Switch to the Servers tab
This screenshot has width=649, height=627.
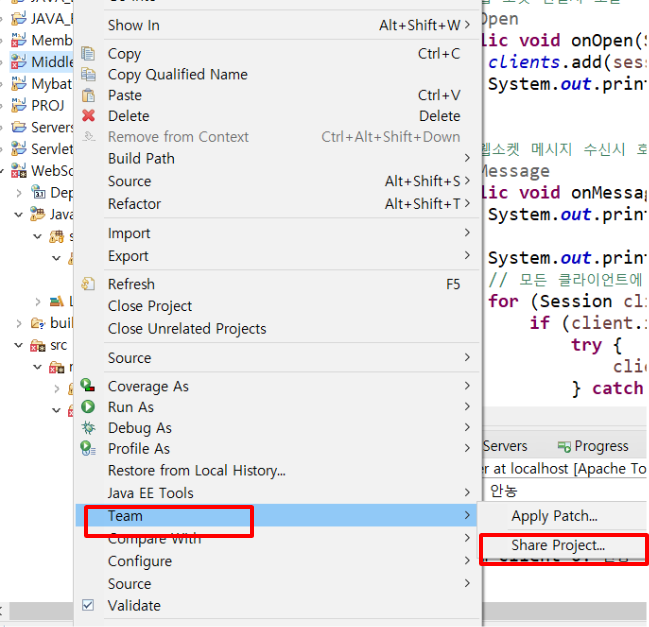pos(505,446)
